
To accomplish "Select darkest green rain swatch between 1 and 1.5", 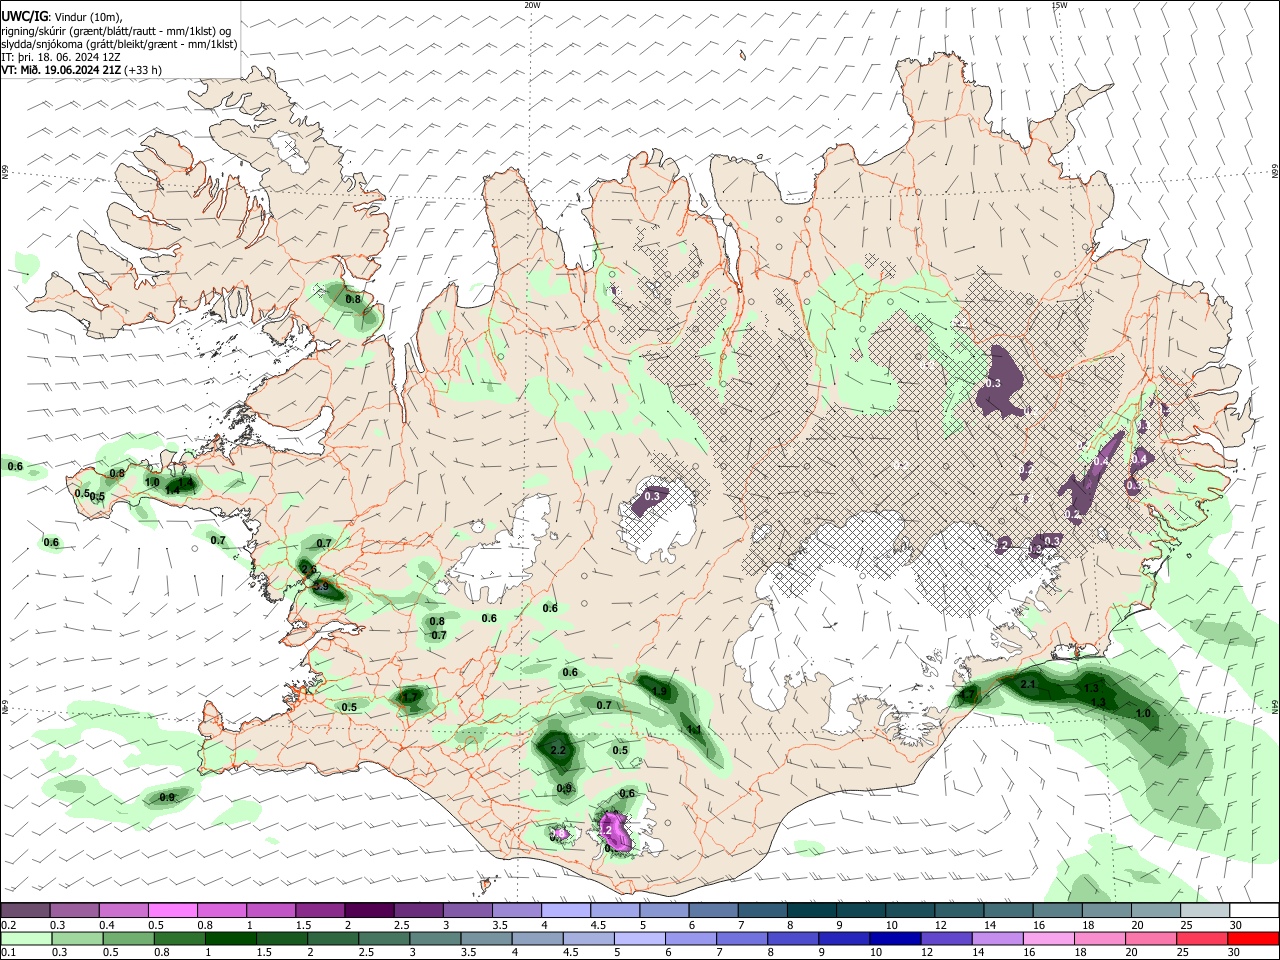I will [x=230, y=939].
